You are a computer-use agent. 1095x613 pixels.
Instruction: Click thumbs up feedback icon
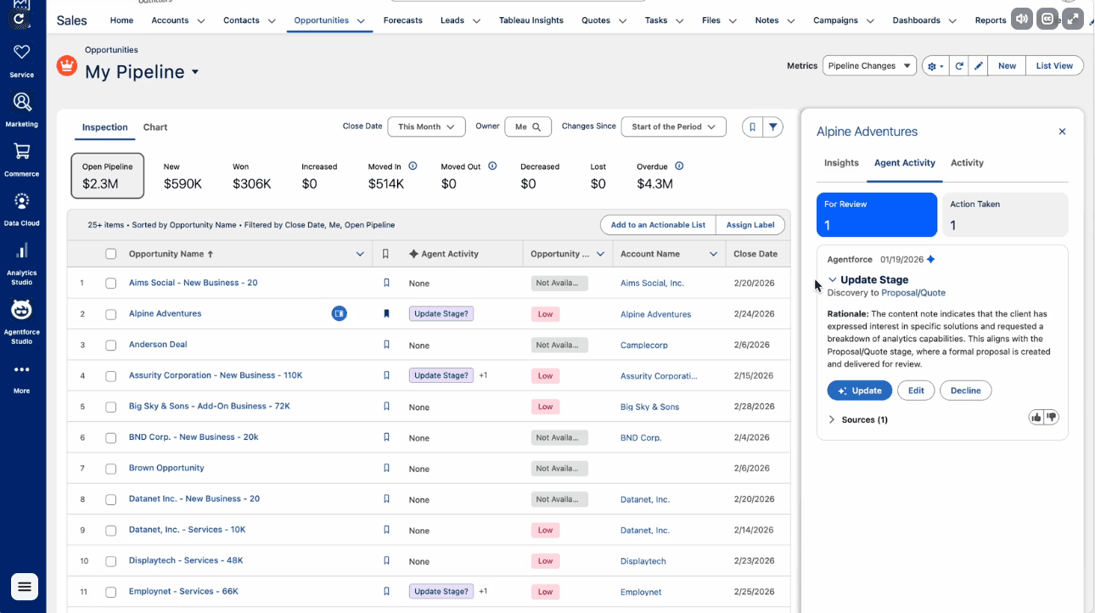coord(1036,418)
